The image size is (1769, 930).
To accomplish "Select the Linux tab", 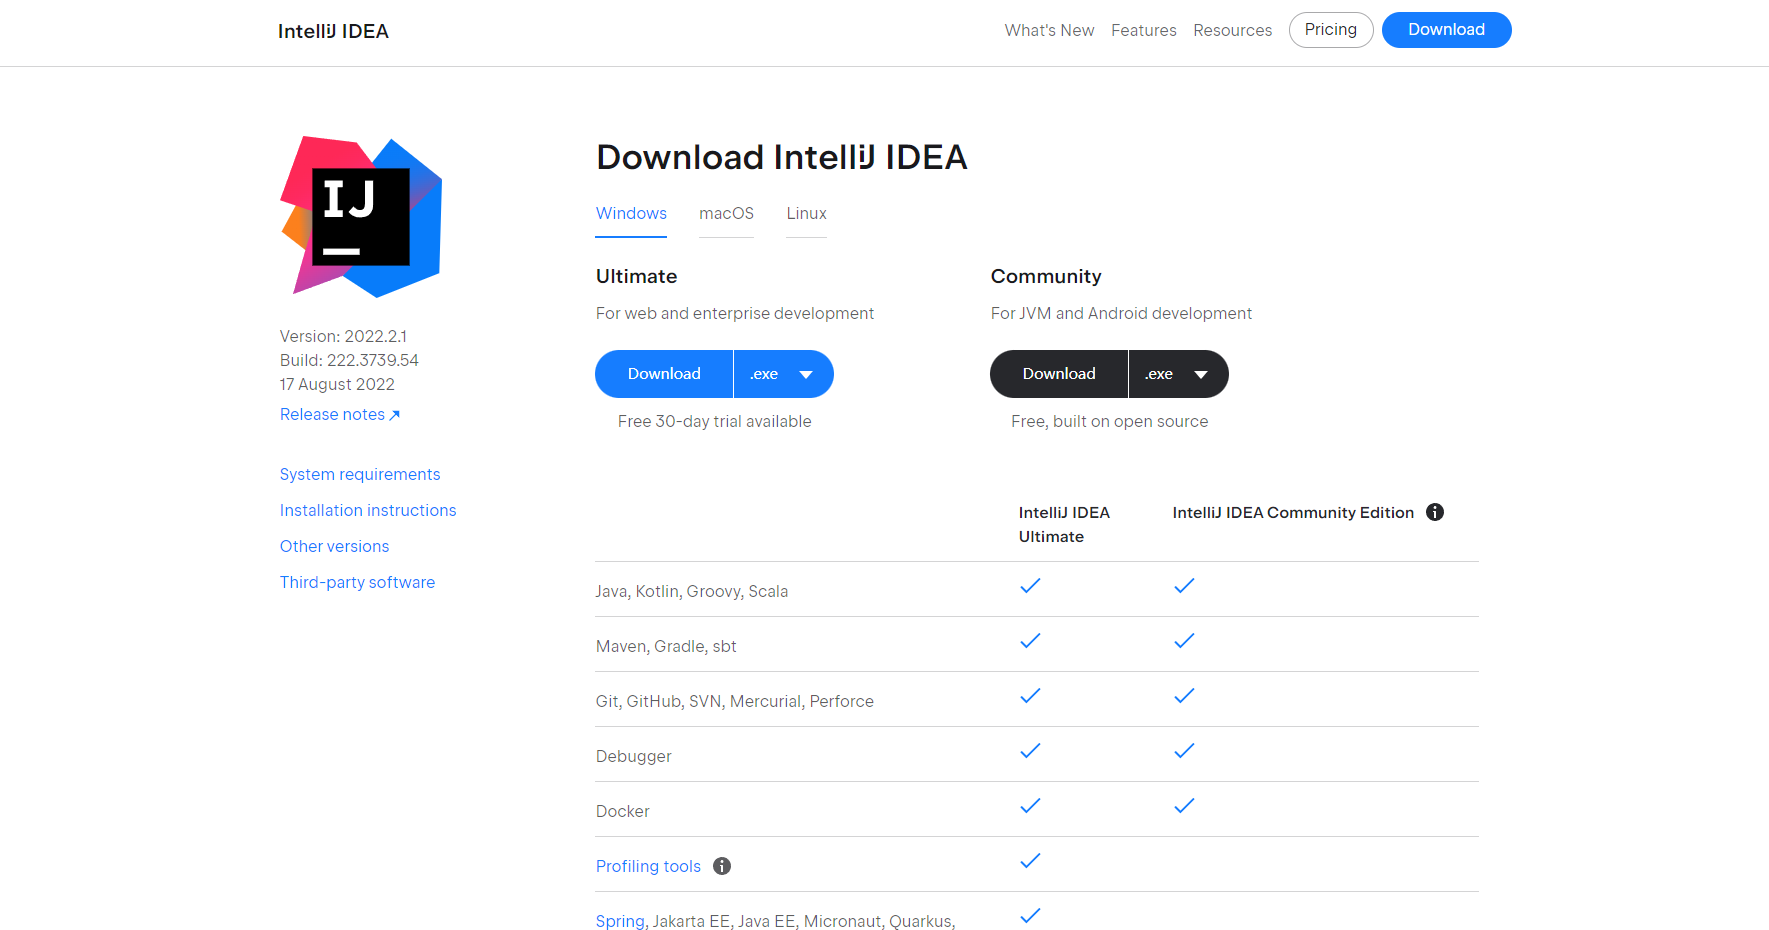I will (x=806, y=214).
